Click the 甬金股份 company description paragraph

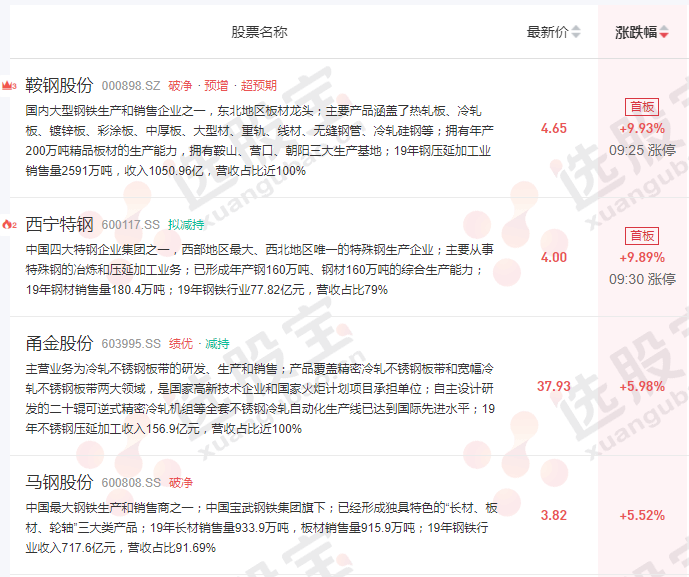pos(260,399)
